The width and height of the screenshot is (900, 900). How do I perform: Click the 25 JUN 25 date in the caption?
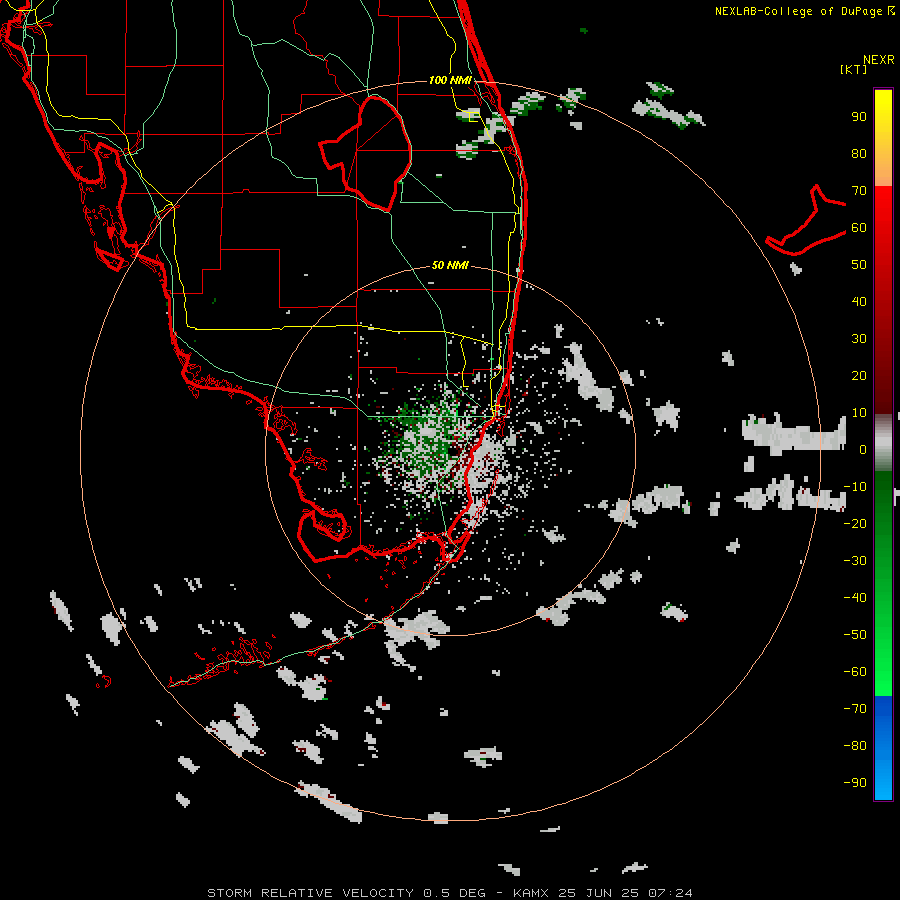599,893
